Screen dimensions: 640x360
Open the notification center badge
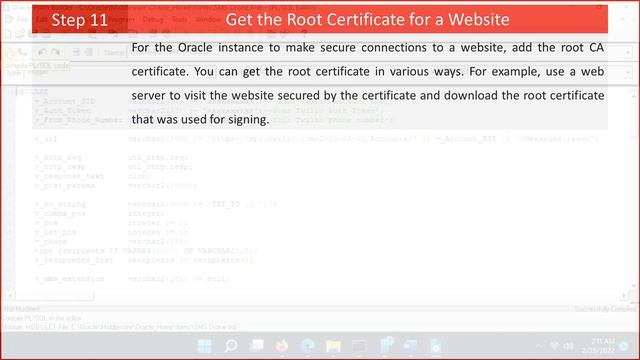[624, 346]
